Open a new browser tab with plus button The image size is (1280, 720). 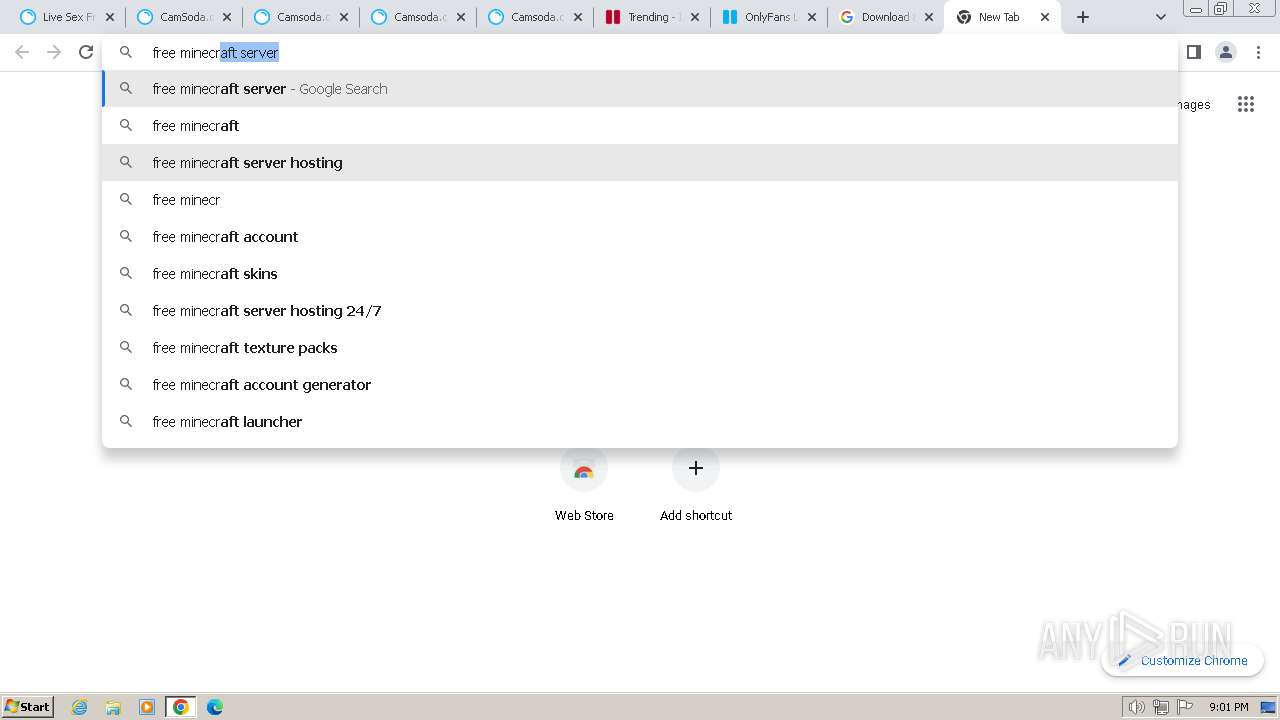pos(1083,17)
